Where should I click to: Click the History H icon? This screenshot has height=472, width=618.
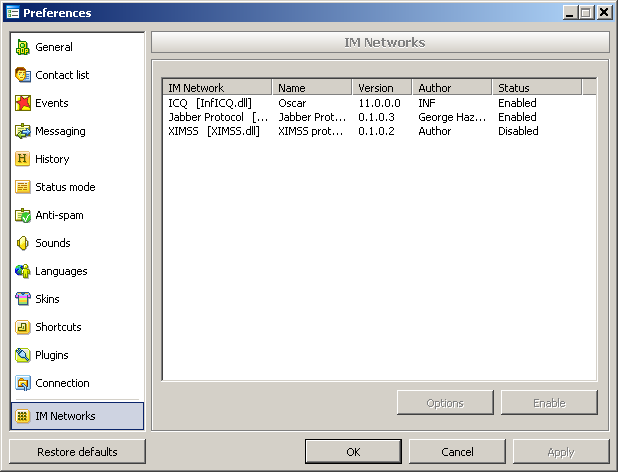point(22,159)
